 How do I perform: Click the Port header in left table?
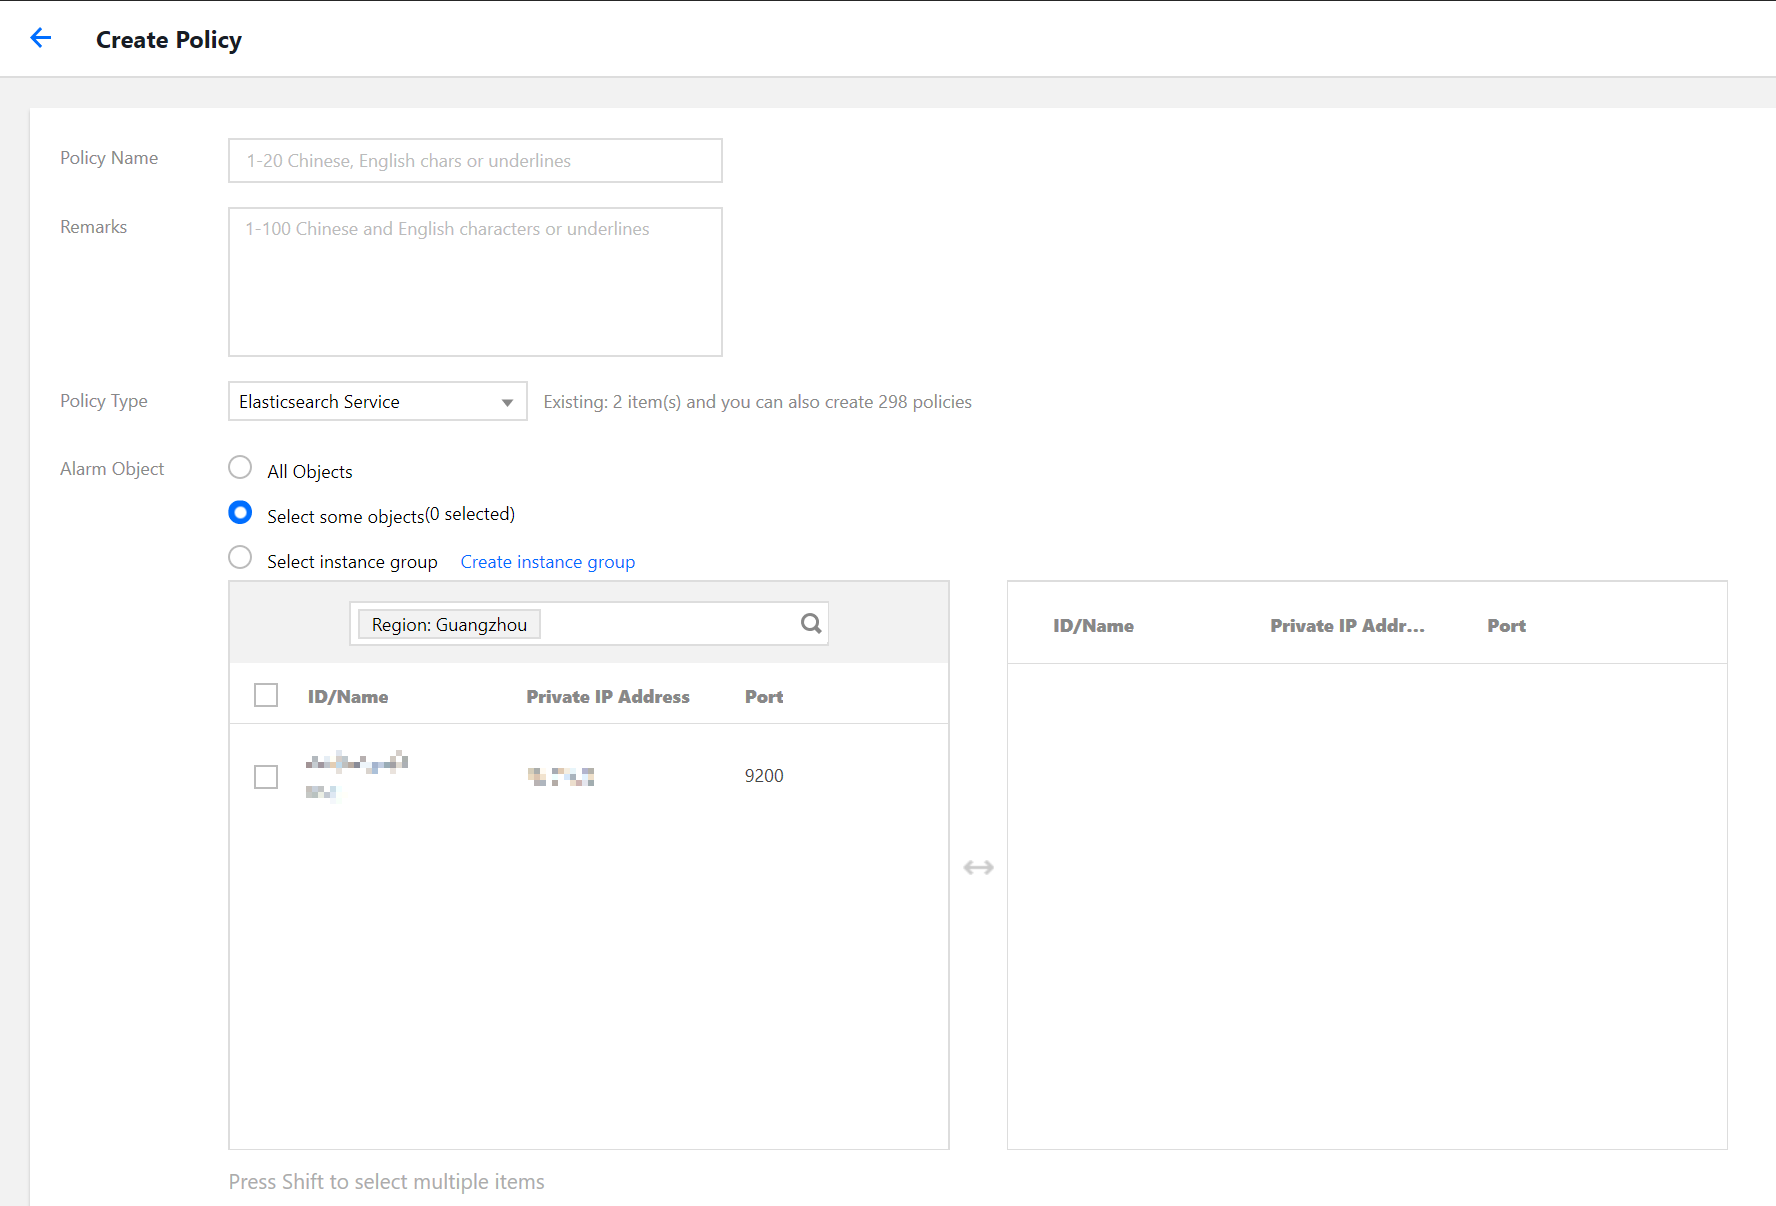click(764, 697)
